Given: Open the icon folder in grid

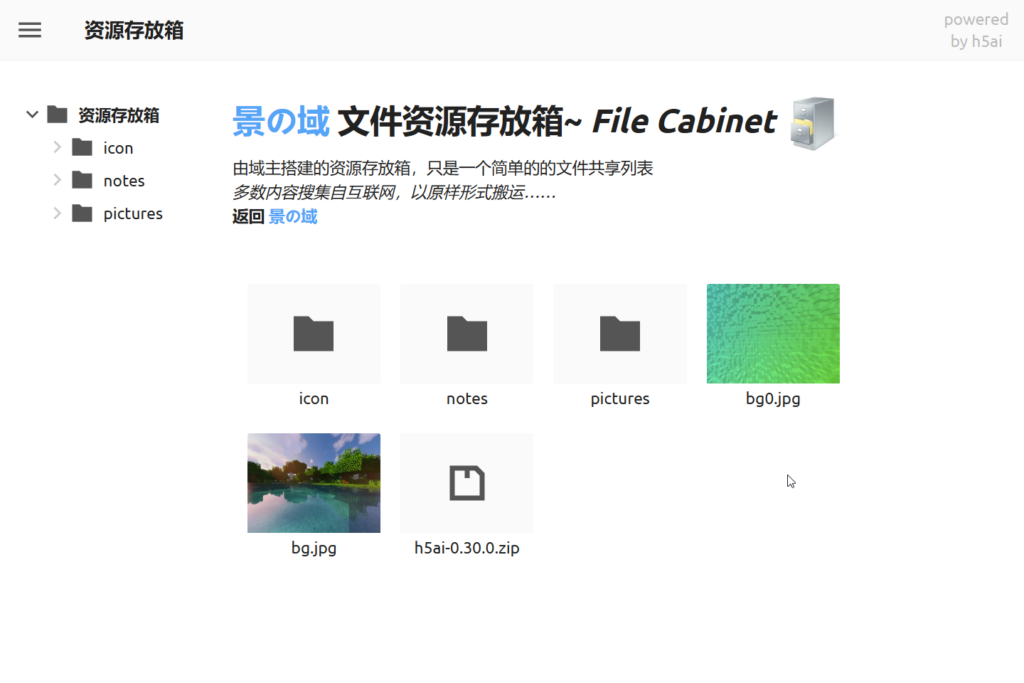Looking at the screenshot, I should click(x=313, y=334).
